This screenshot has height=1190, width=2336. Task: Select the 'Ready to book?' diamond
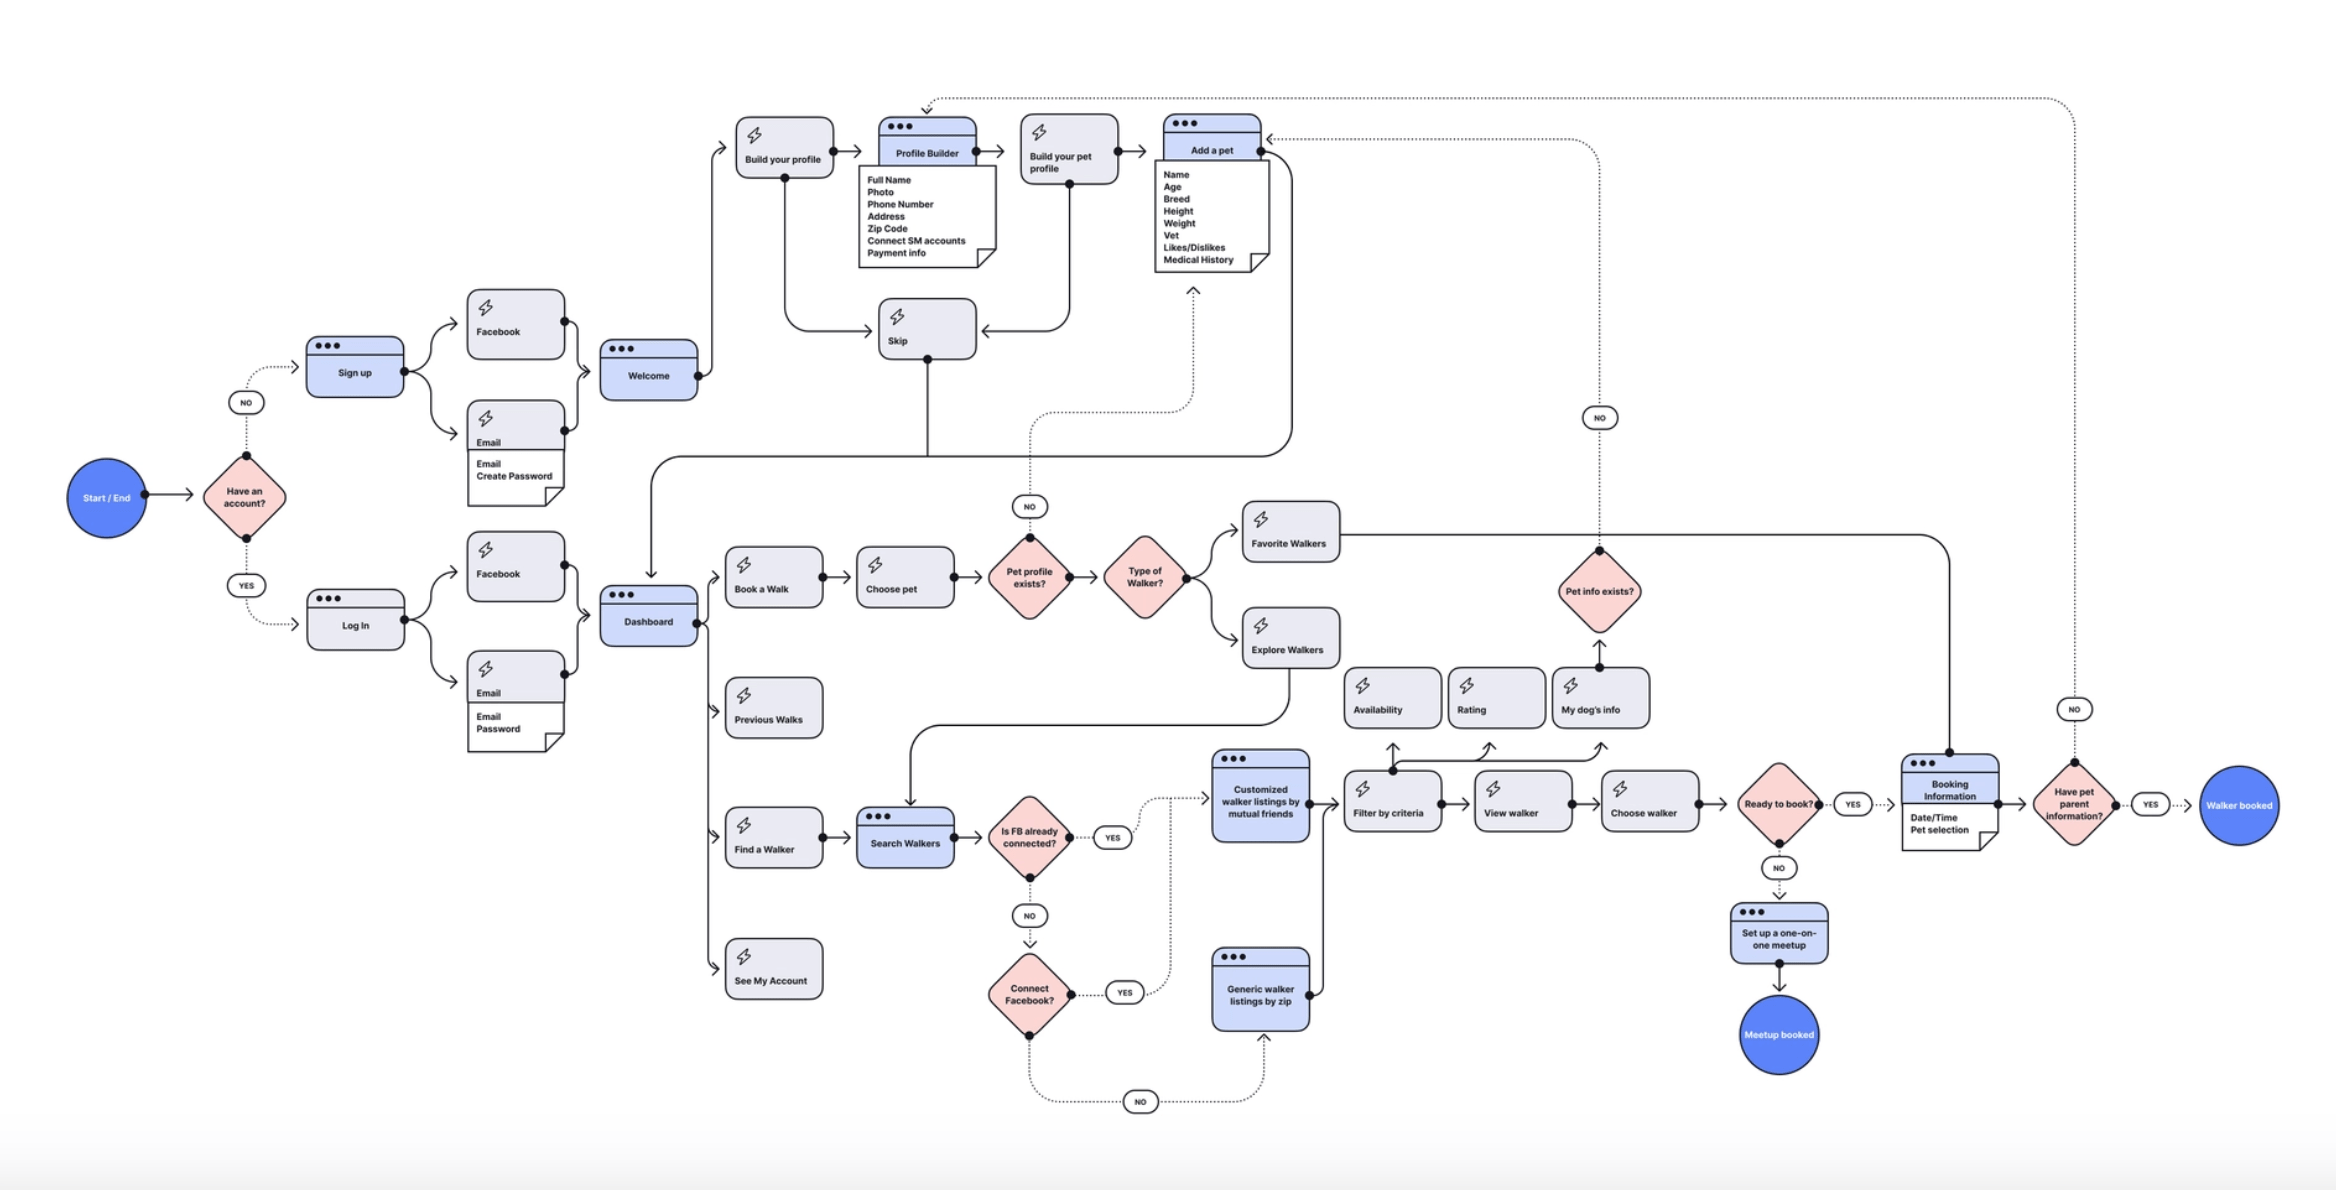coord(1779,804)
